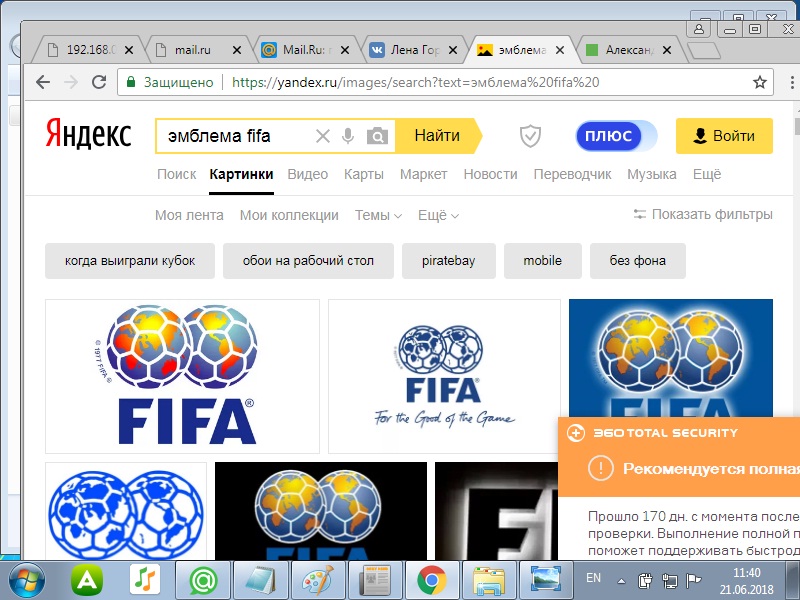Viewport: 800px width, 600px height.
Task: Open the green A app in taskbar
Action: point(87,580)
